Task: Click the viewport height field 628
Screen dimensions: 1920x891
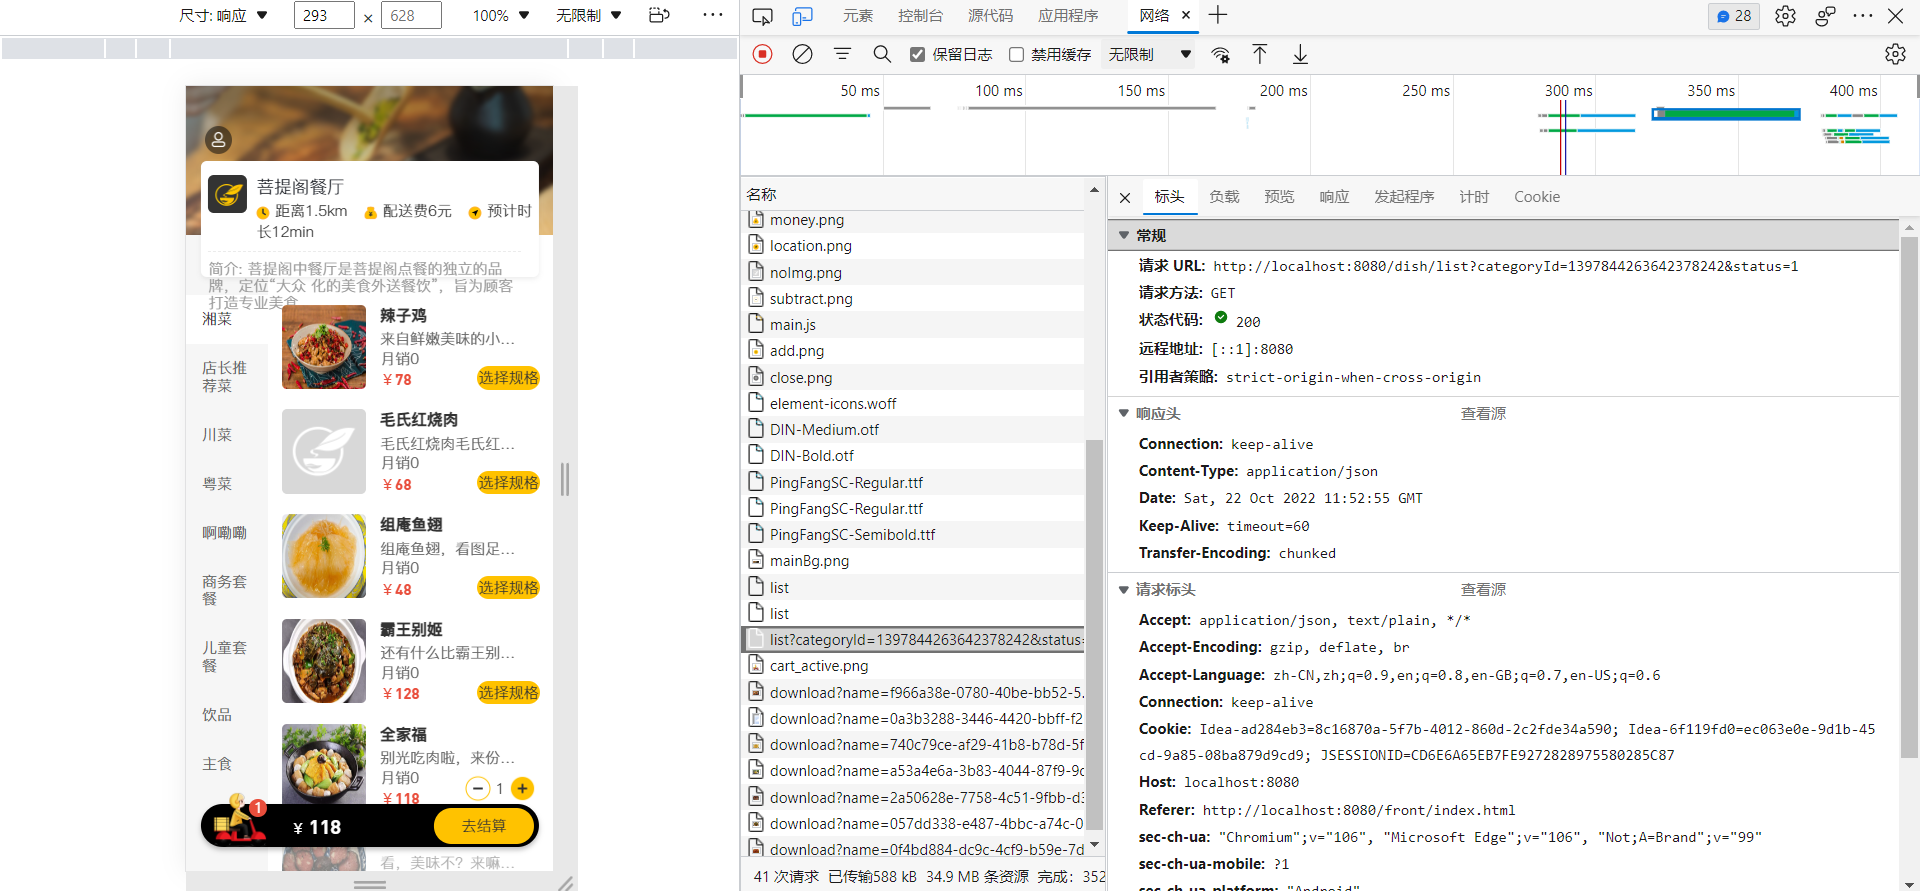Action: pyautogui.click(x=410, y=15)
